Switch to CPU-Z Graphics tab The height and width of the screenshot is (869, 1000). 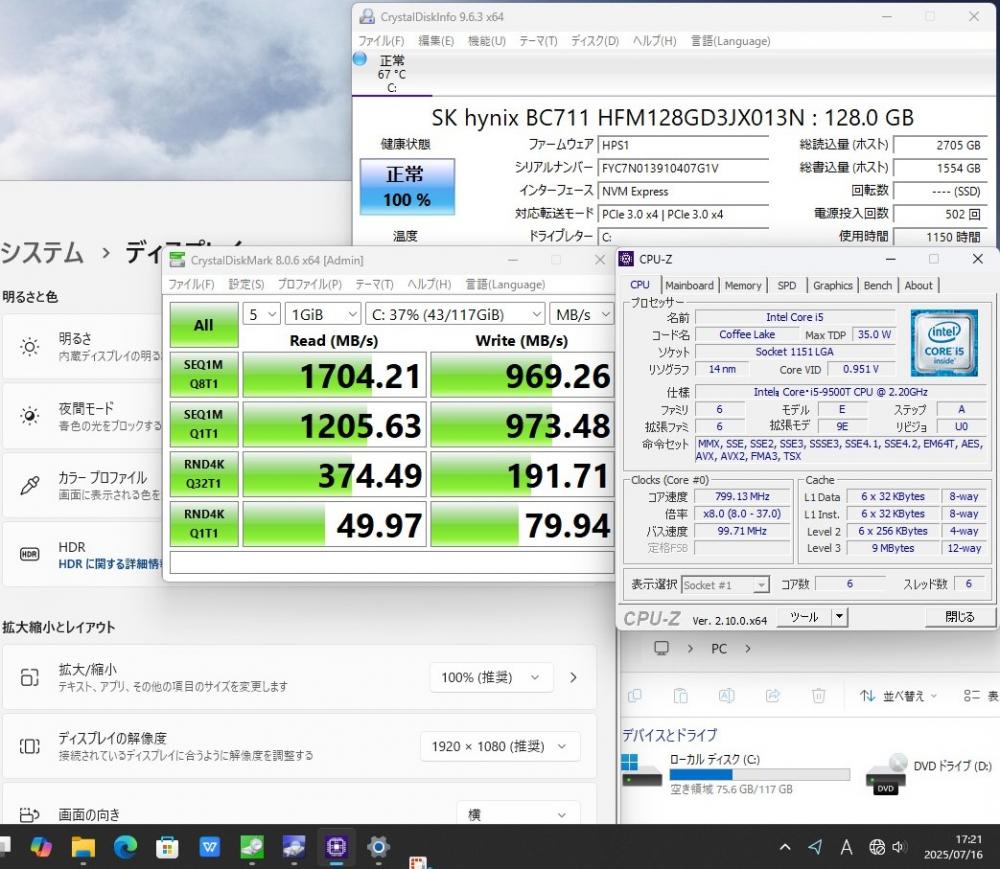pyautogui.click(x=832, y=286)
